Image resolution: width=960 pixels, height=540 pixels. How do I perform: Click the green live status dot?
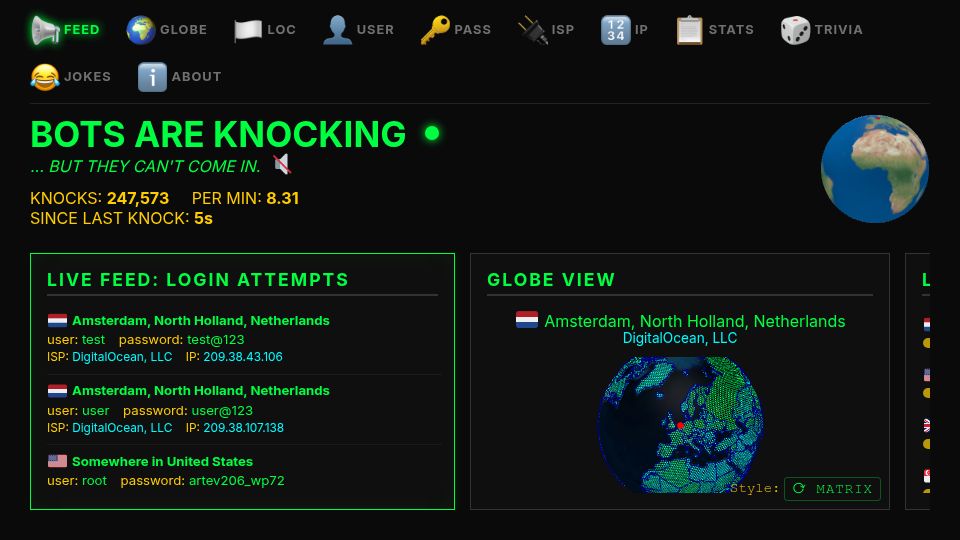(432, 133)
